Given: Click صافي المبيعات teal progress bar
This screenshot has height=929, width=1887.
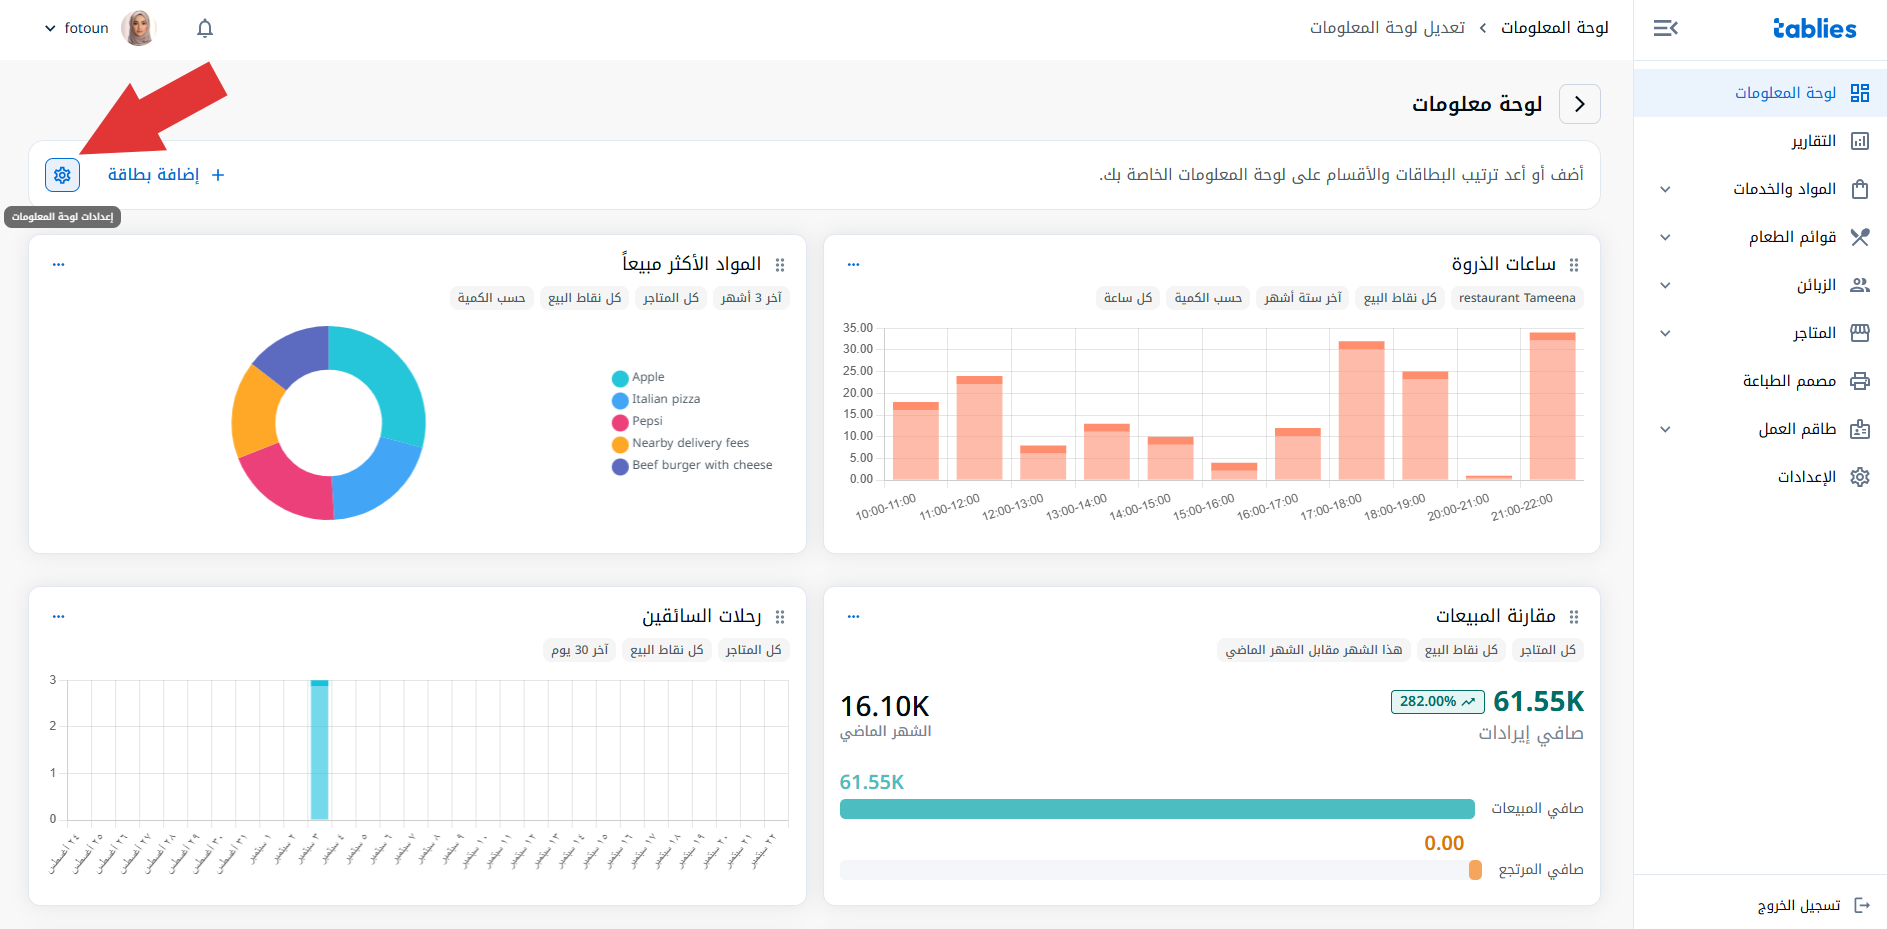Looking at the screenshot, I should (x=1157, y=809).
